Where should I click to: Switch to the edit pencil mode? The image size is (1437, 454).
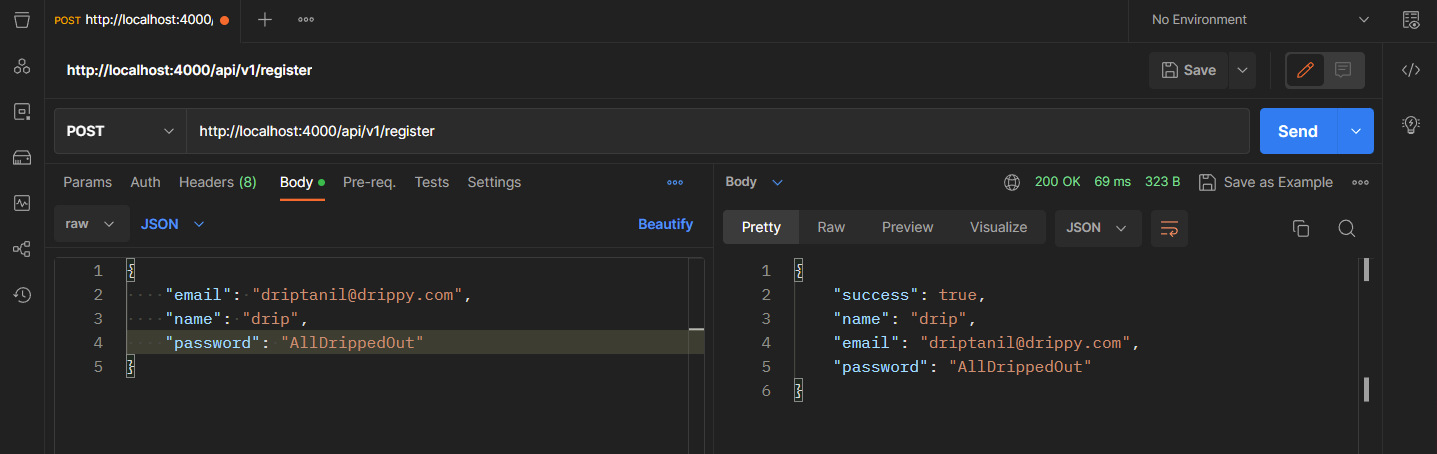1305,70
